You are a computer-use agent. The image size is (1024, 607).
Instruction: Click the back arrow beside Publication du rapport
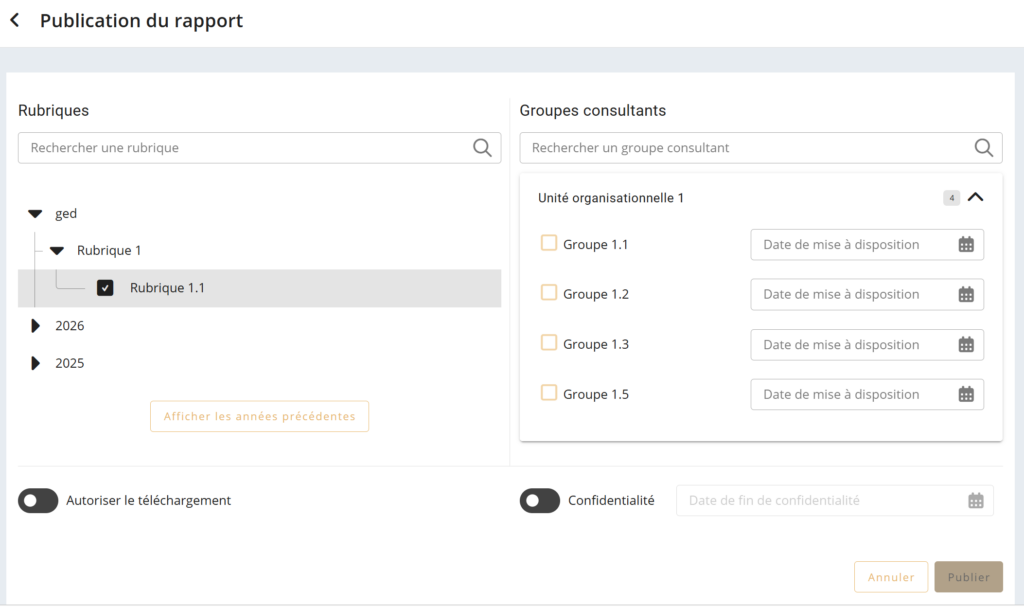pos(15,21)
